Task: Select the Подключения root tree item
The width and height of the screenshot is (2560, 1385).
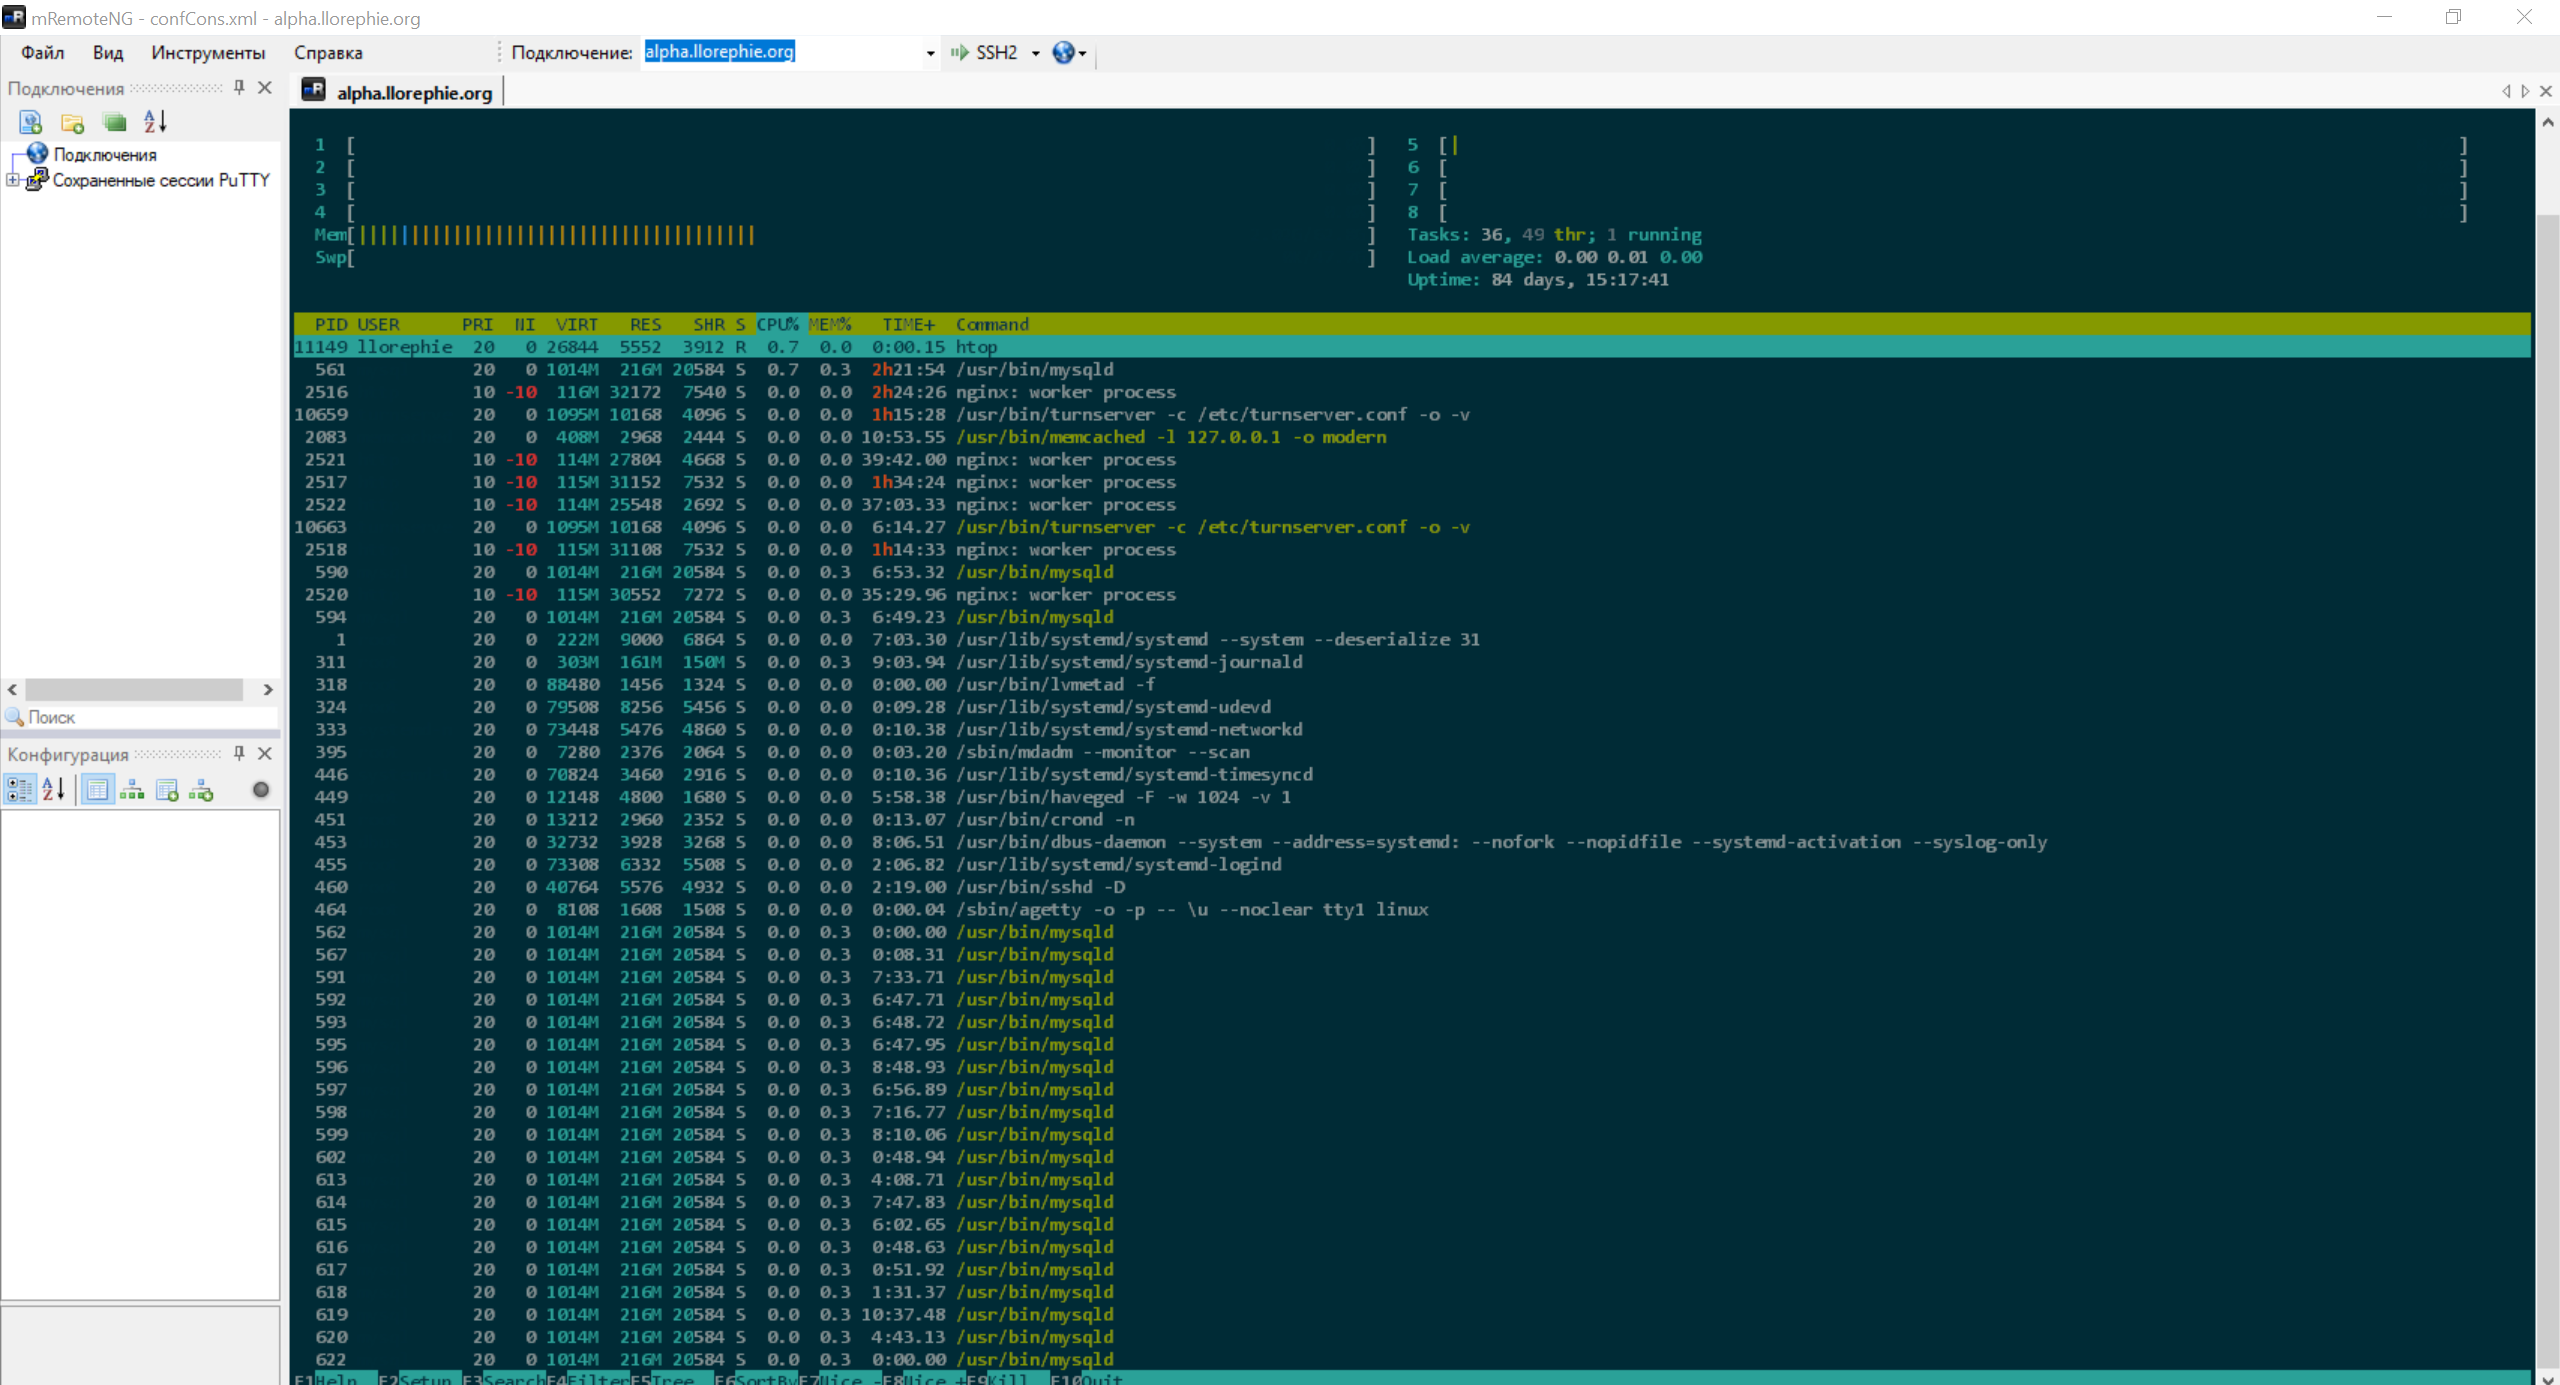Action: point(105,155)
